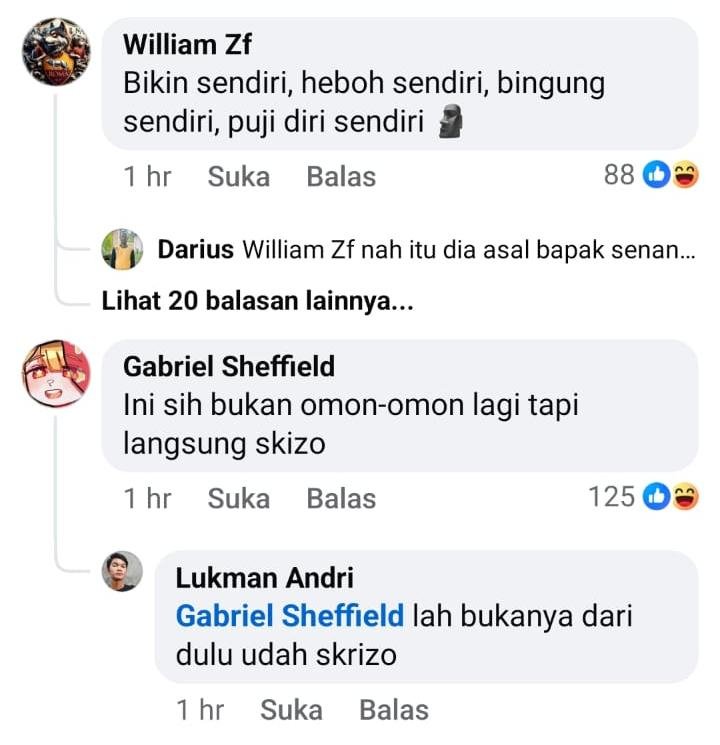Open the Gabriel Sheffield commenter name

(x=229, y=366)
